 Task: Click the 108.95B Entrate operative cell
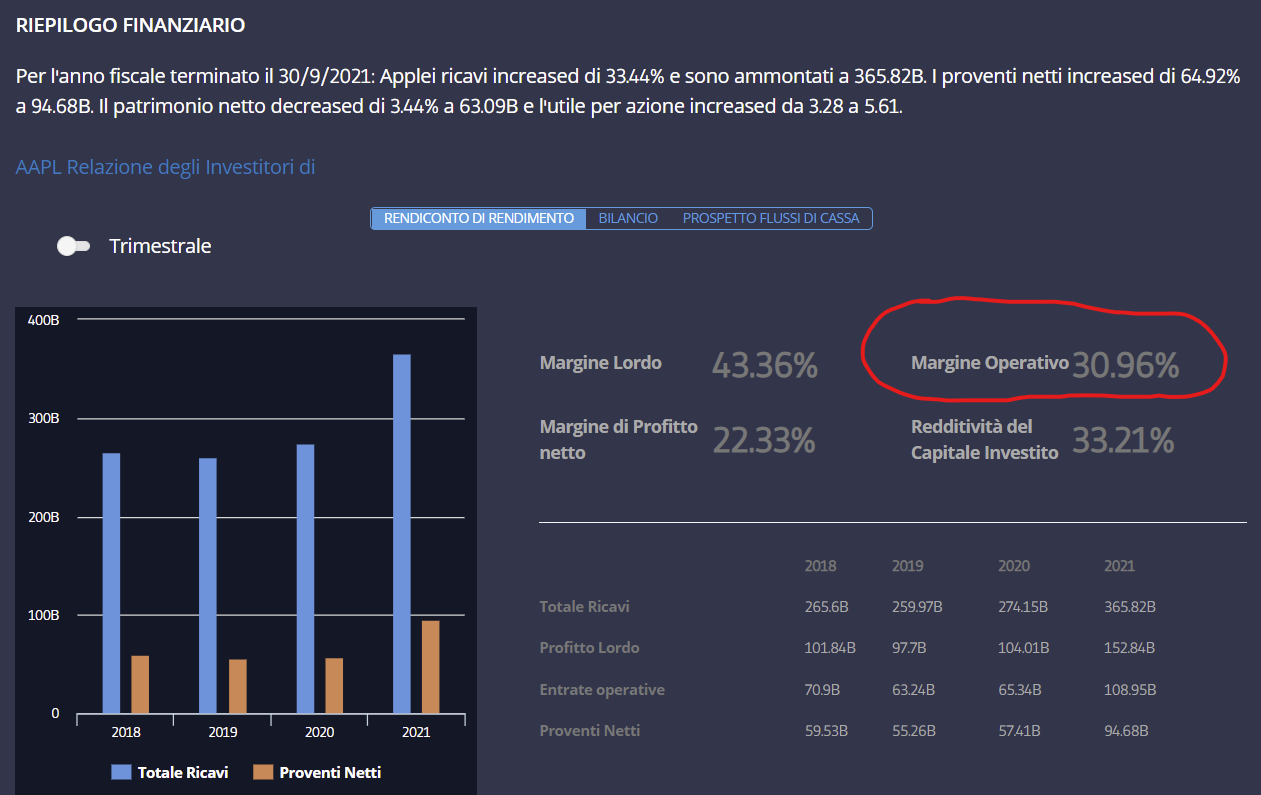tap(1130, 690)
